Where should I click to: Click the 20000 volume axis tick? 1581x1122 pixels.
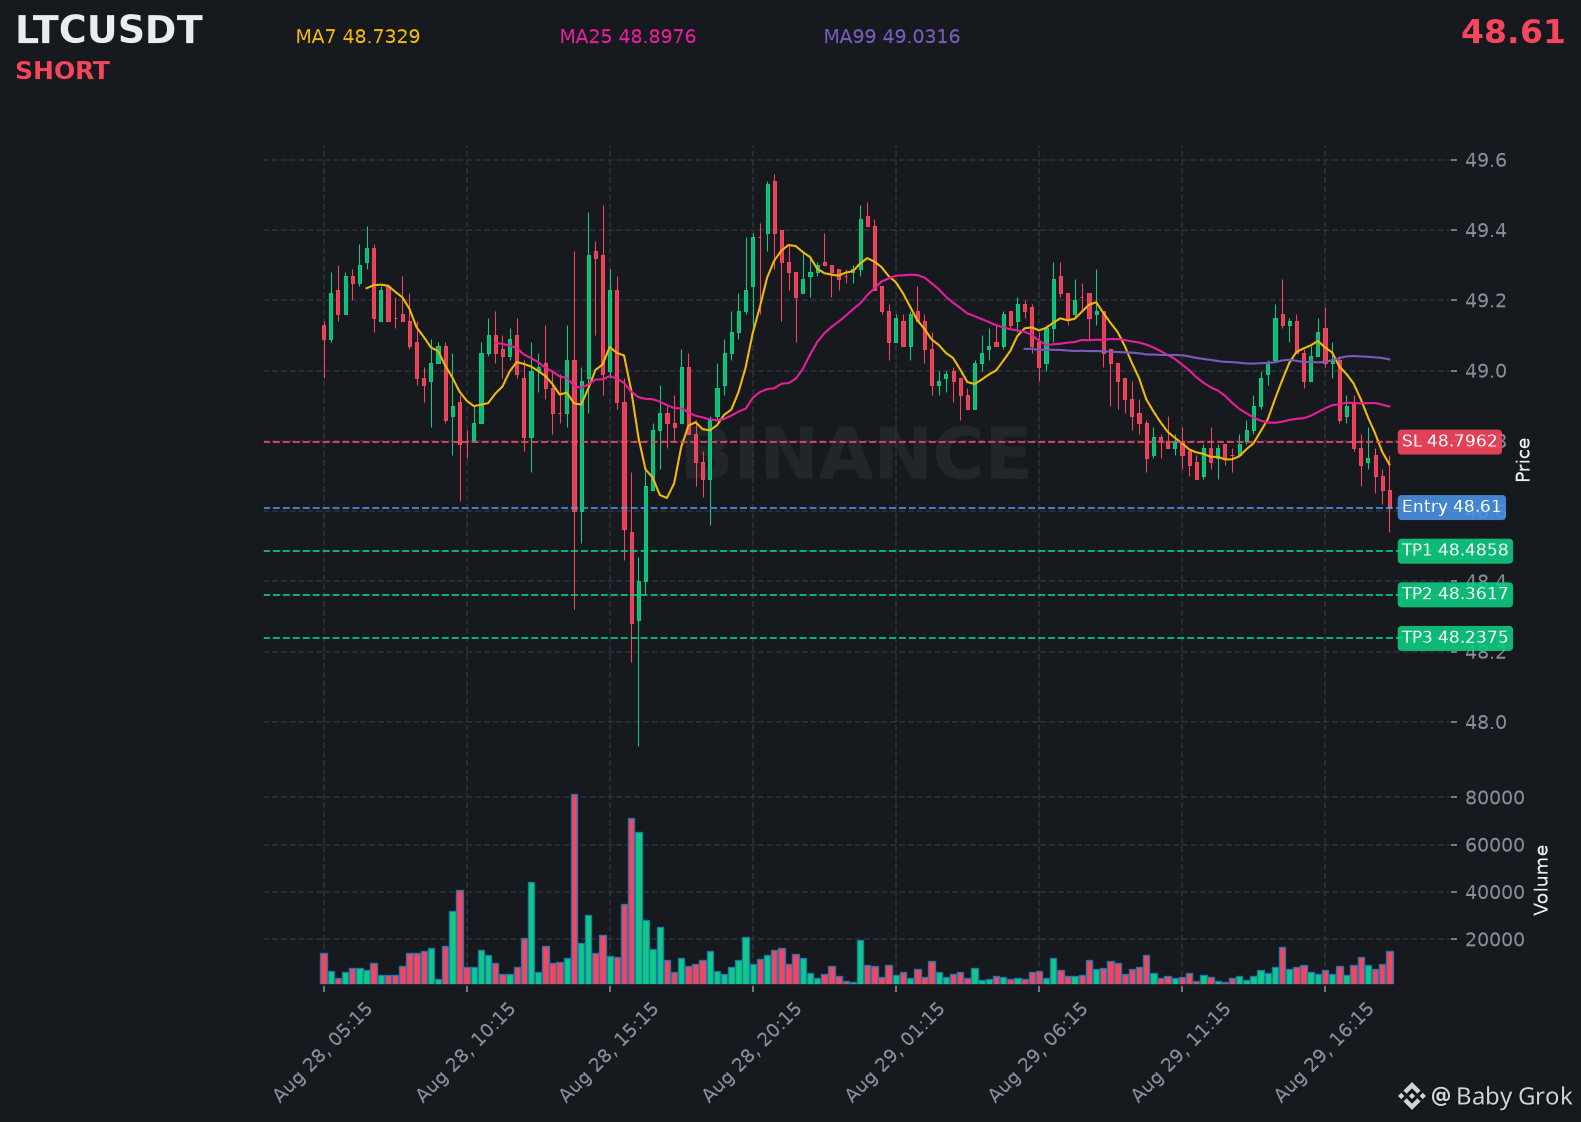click(x=1495, y=940)
